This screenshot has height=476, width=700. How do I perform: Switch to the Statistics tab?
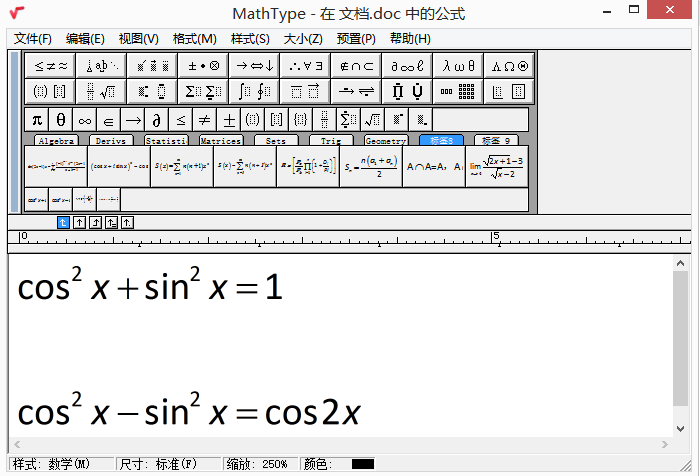pyautogui.click(x=166, y=141)
